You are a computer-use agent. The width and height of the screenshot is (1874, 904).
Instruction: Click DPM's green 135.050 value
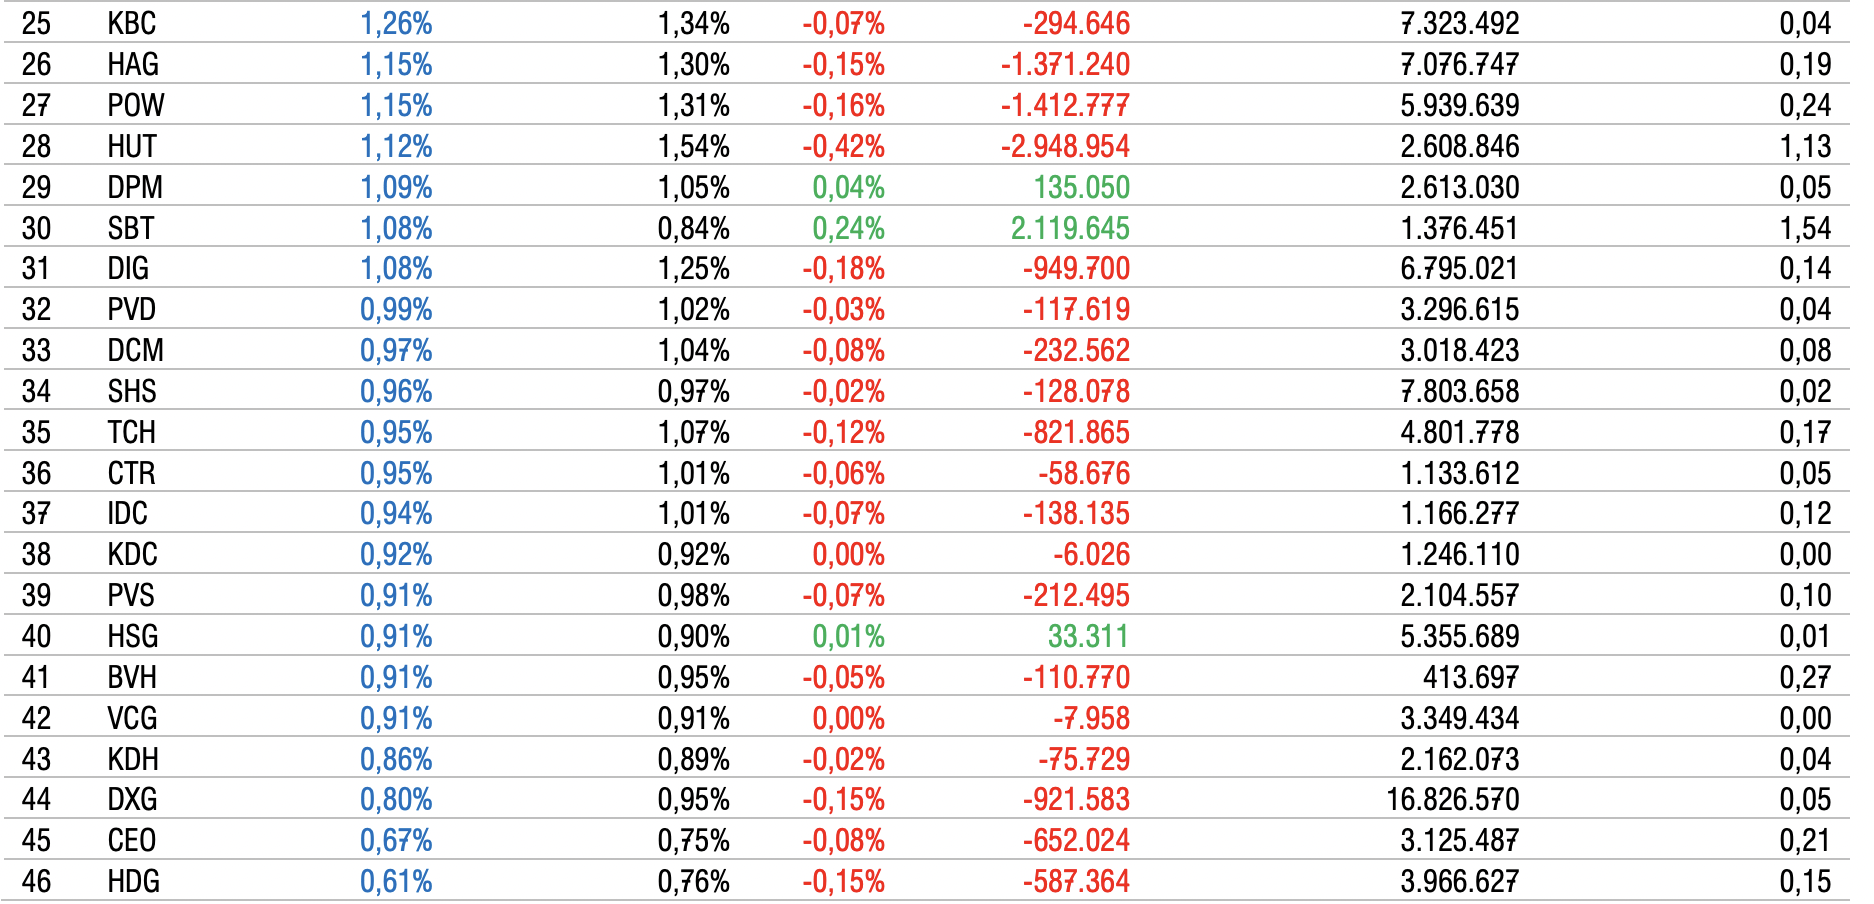1081,187
